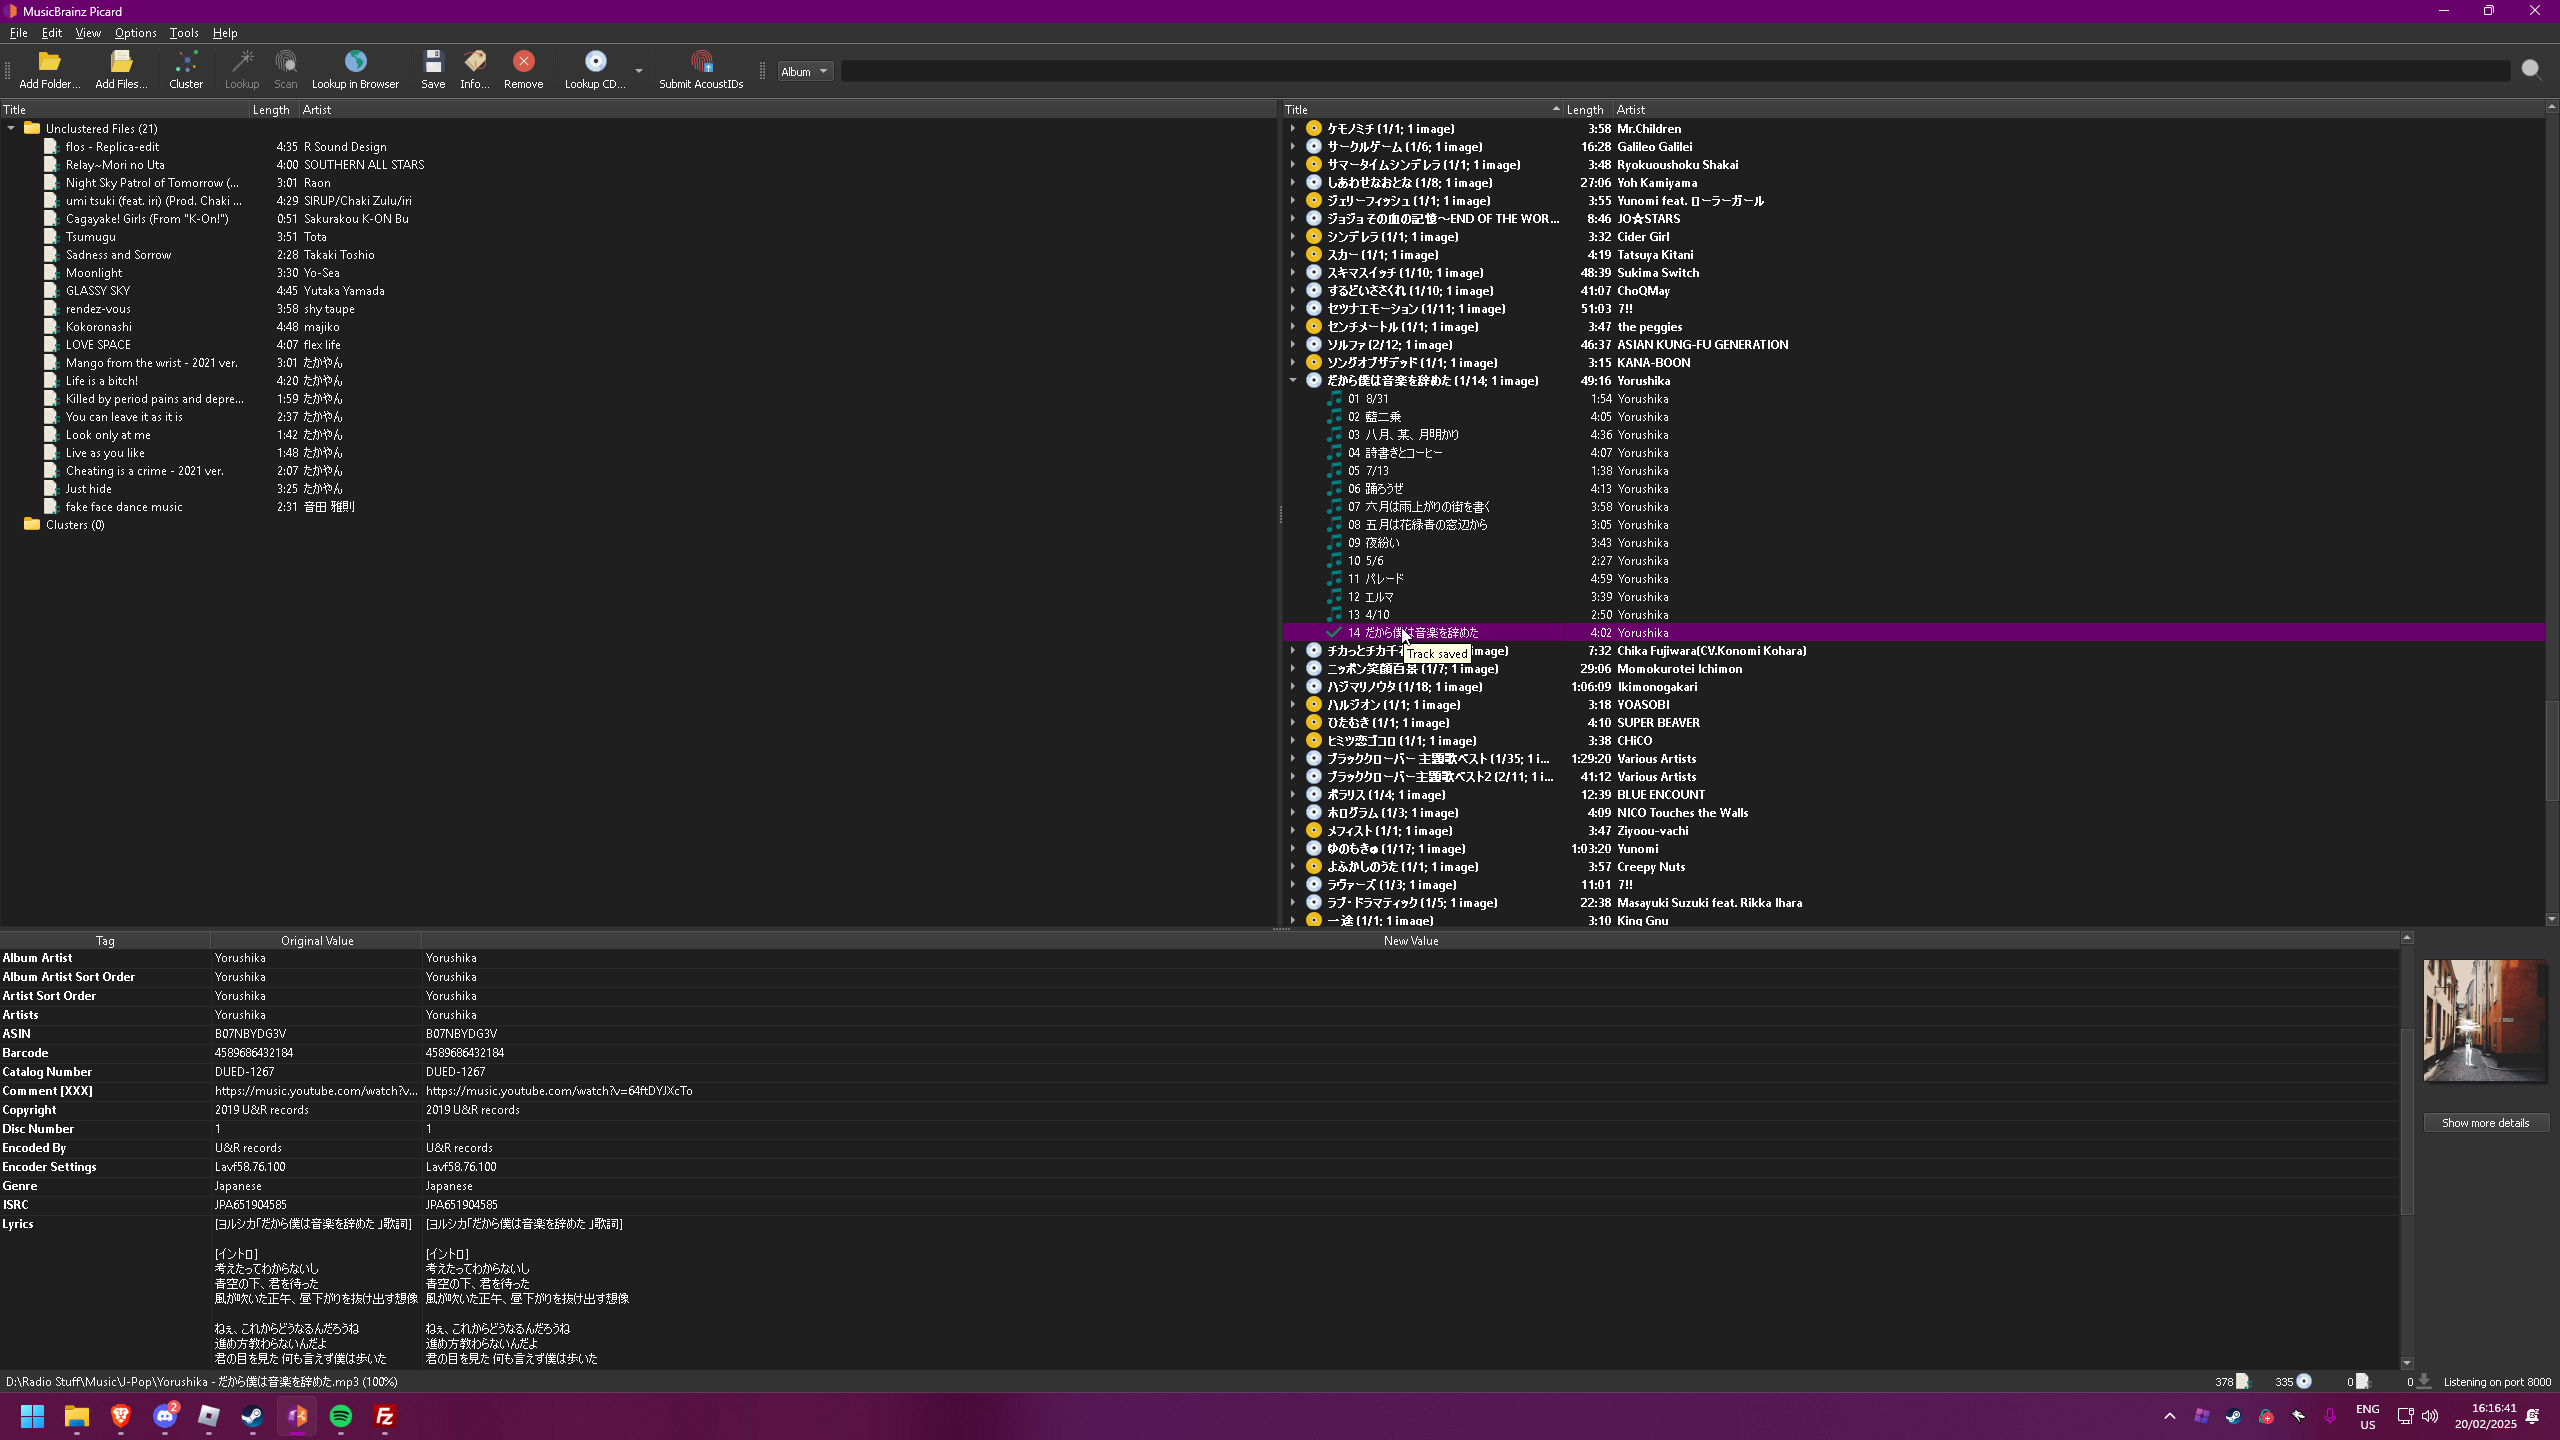Click the Lookup wand icon
Viewport: 2560px width, 1440px height.
point(242,62)
